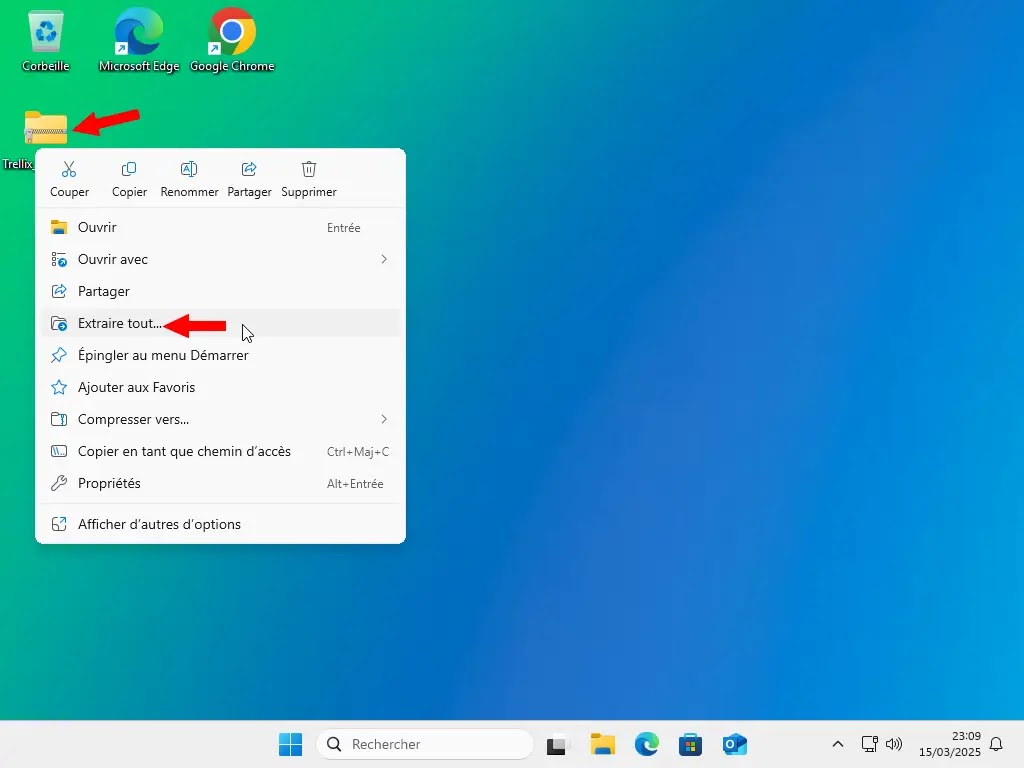Choose Afficher d'autres d'options
The height and width of the screenshot is (768, 1024).
[x=220, y=524]
